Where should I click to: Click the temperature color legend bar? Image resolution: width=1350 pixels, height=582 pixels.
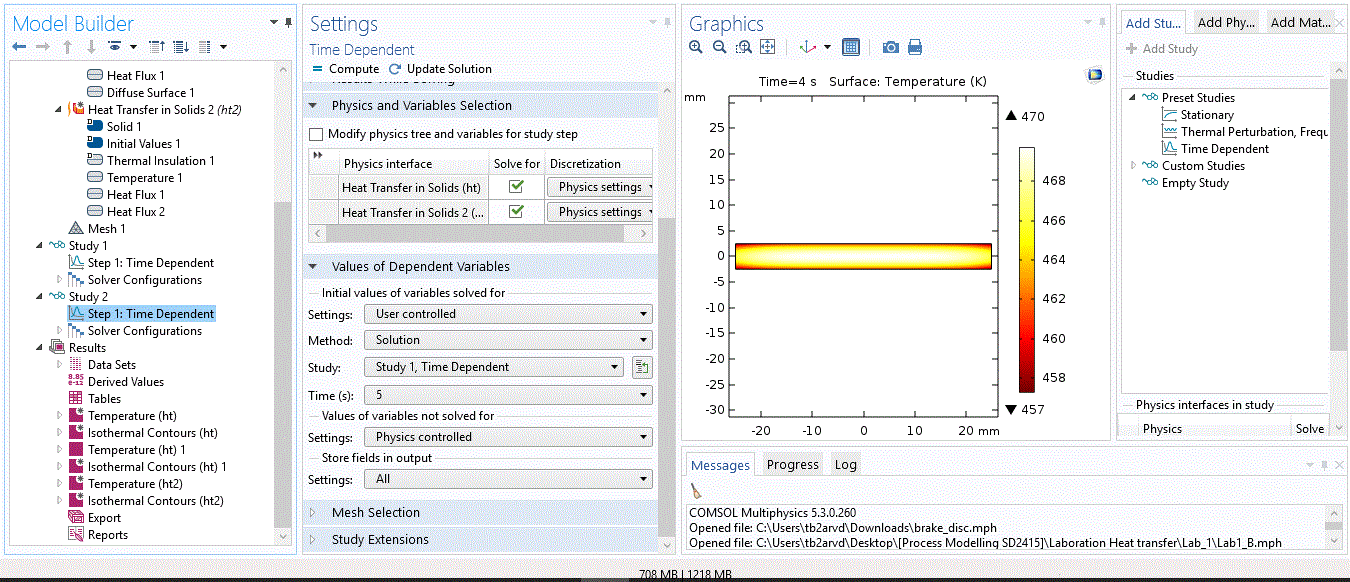(x=1026, y=270)
